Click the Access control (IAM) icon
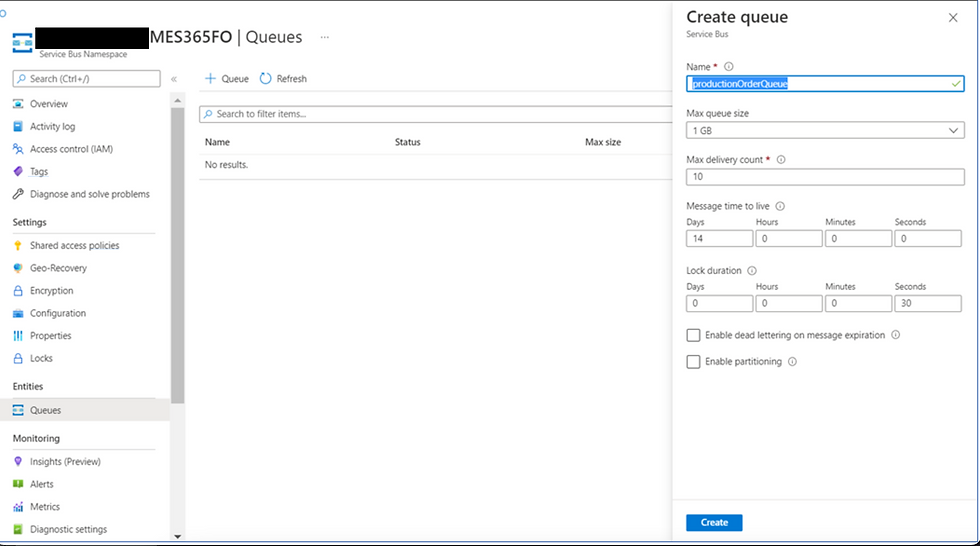The width and height of the screenshot is (980, 546). click(x=18, y=149)
